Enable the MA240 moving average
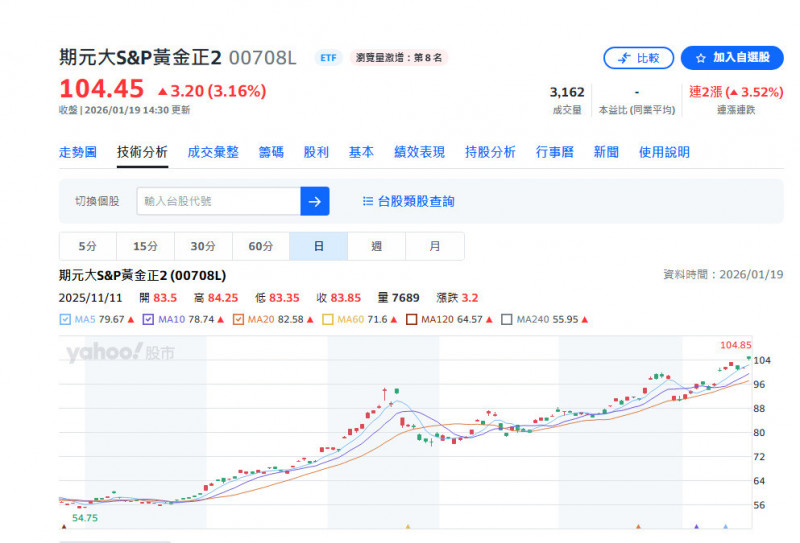This screenshot has width=800, height=543. (507, 319)
